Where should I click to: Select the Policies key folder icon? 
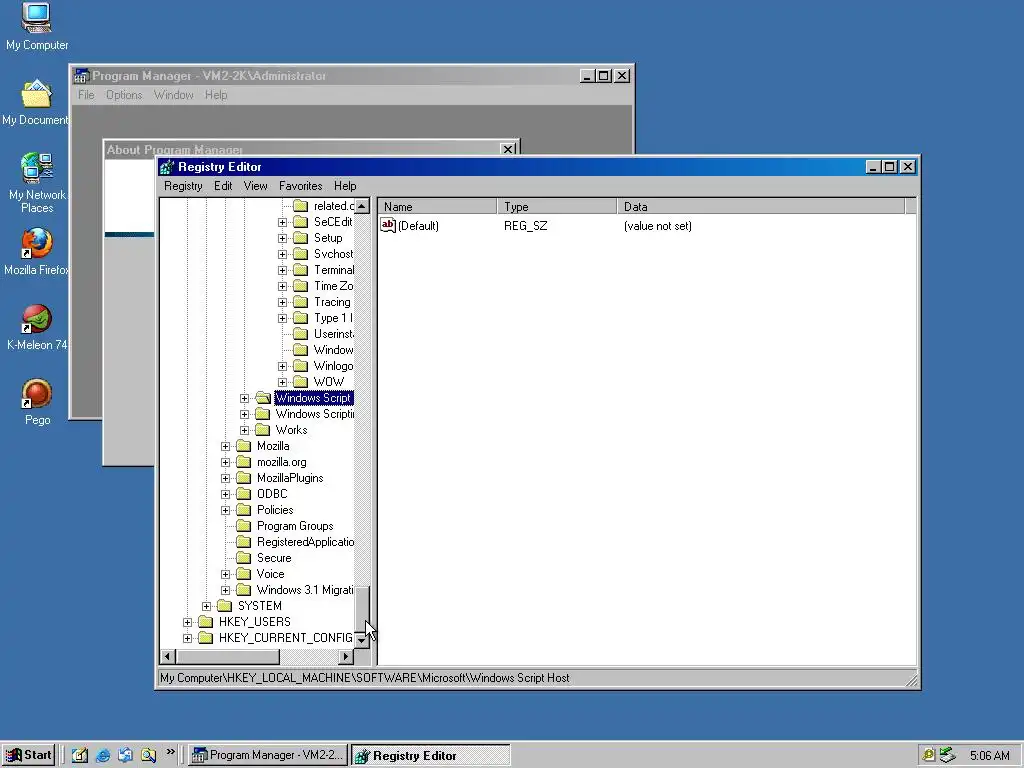coord(244,510)
